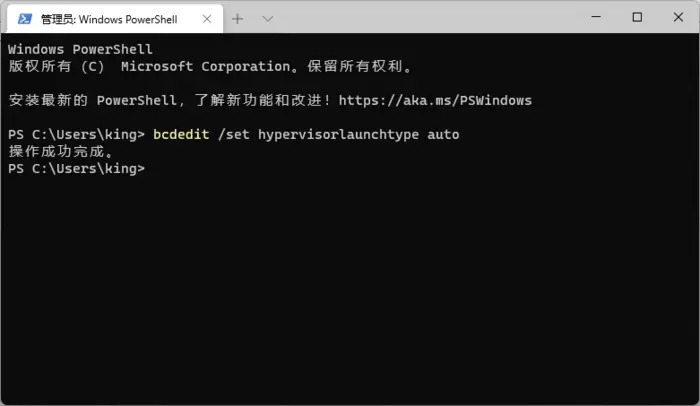Select the 管理员: Windows PowerShell tab
Viewport: 700px width, 406px height.
point(110,19)
